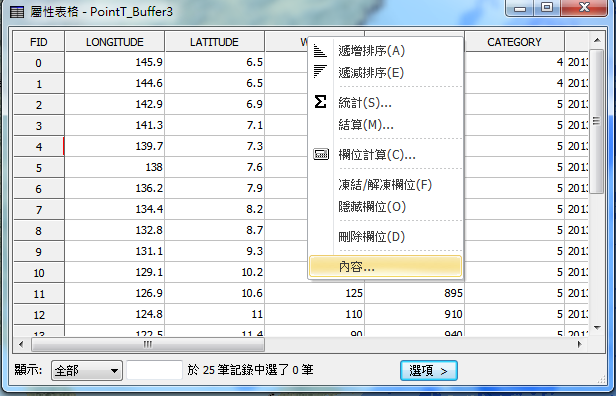Viewport: 616px width, 396px height.
Task: Click longitude cell 144.6
Action: pos(115,83)
